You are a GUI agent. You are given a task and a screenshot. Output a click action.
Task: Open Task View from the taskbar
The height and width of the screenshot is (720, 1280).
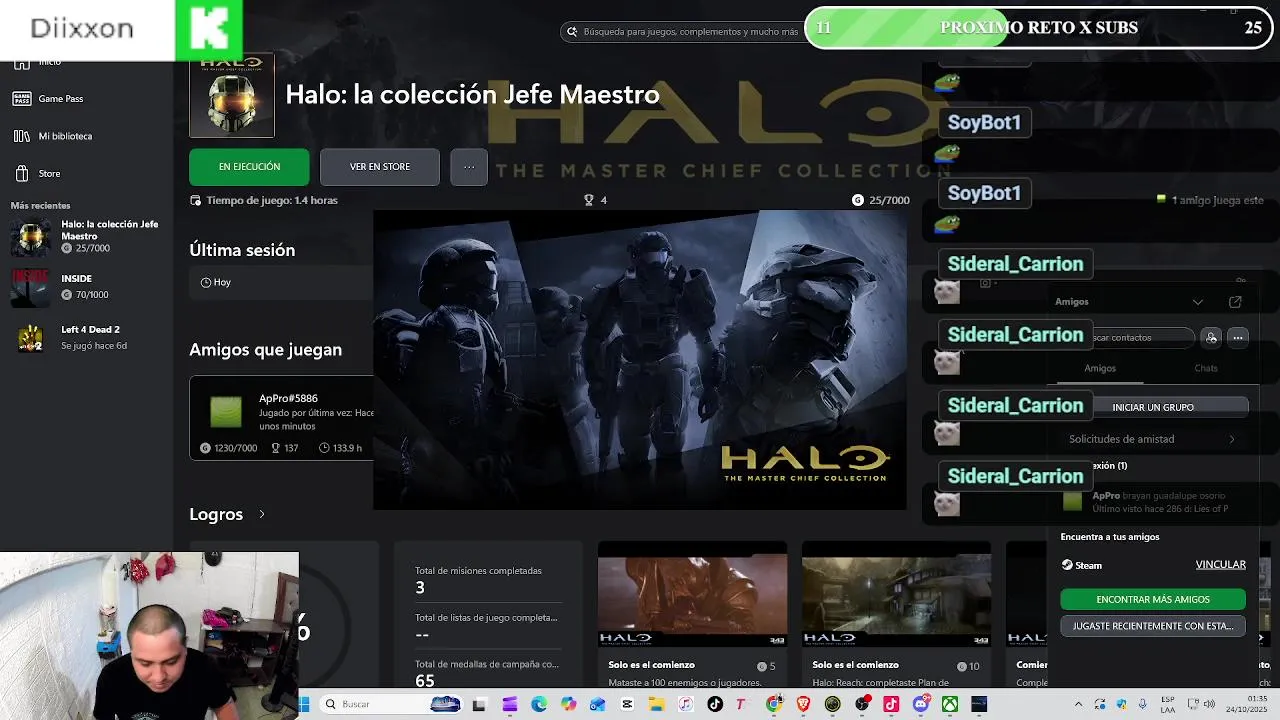tap(479, 704)
